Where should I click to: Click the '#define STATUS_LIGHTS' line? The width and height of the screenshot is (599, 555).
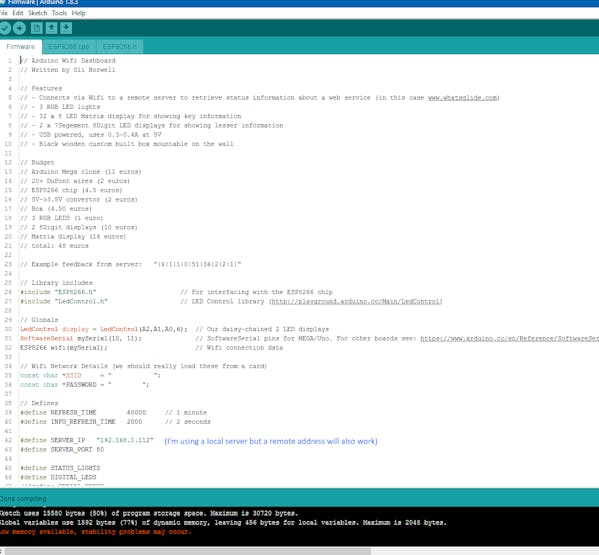click(60, 468)
